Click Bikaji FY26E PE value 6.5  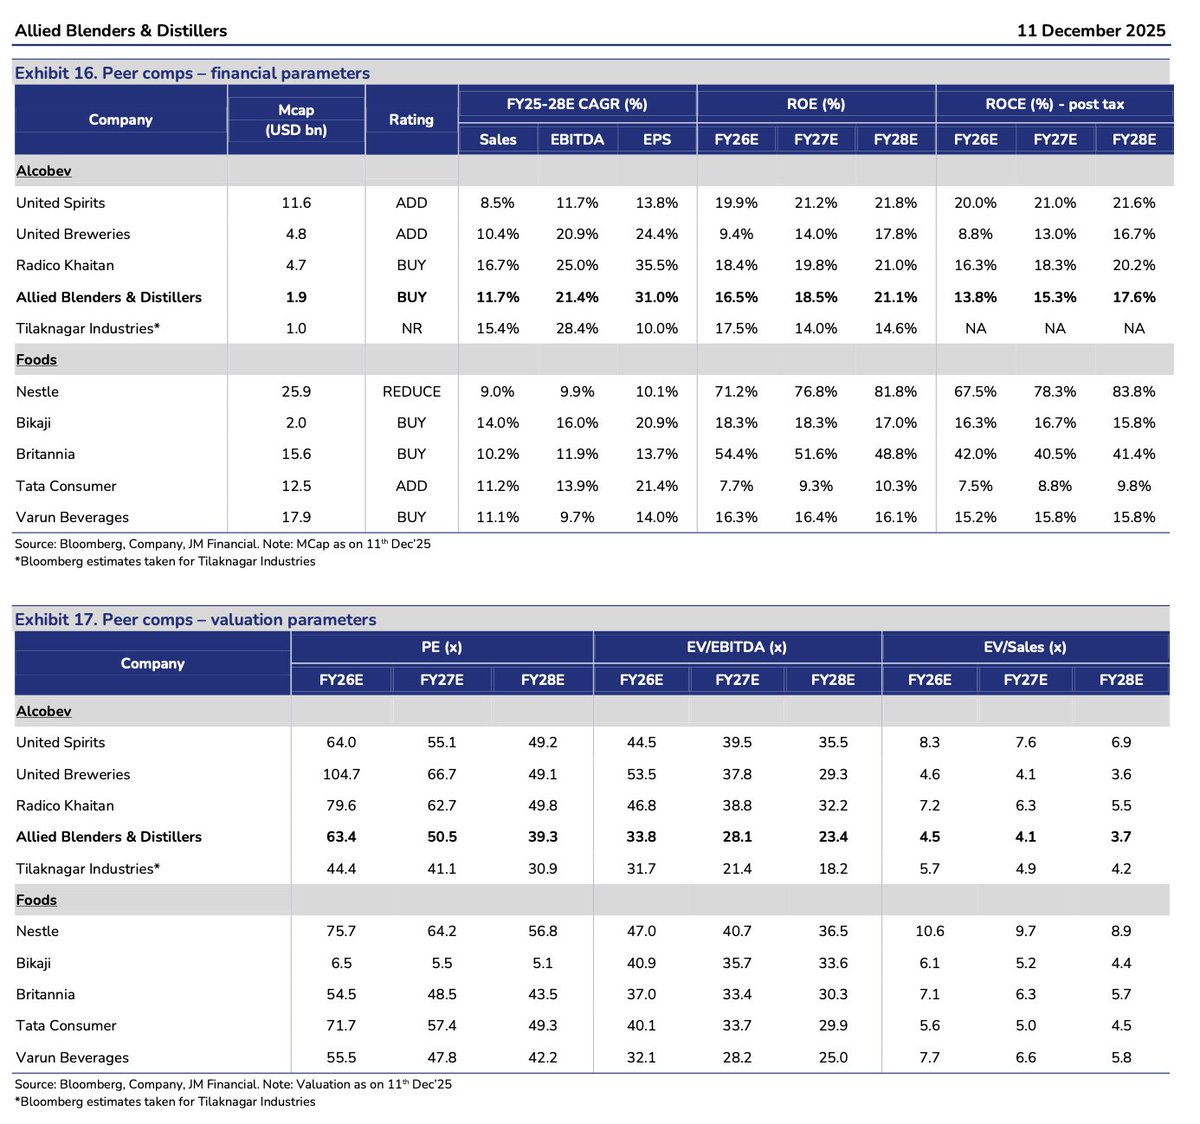[x=341, y=963]
